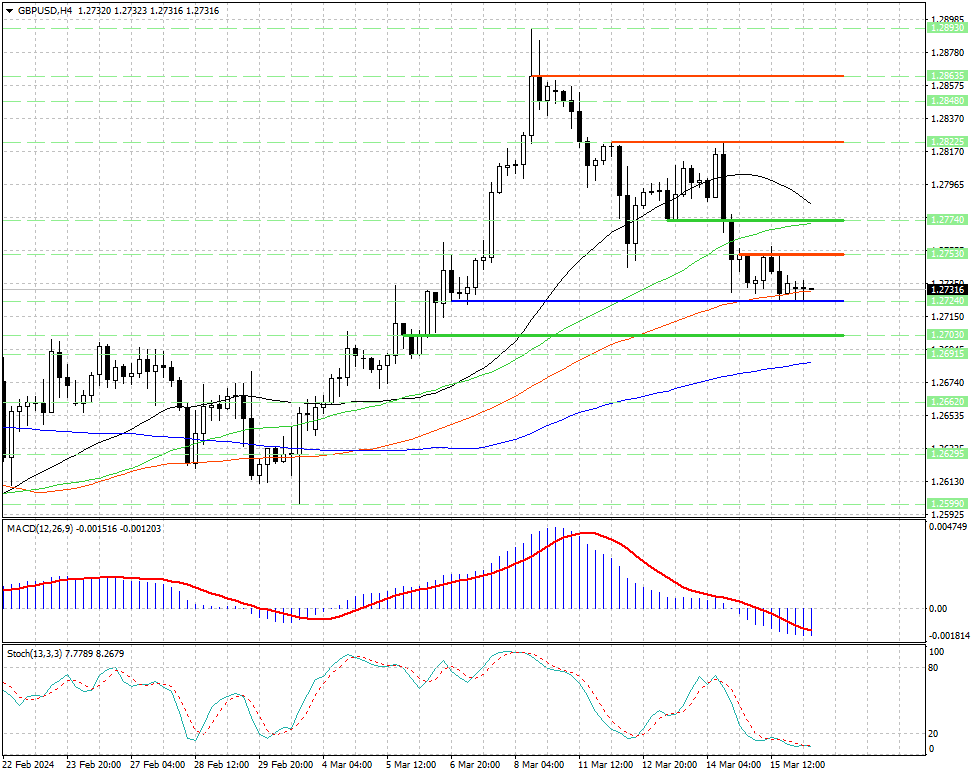Click the 14 Mar 04:00 time label
The height and width of the screenshot is (776, 971).
[733, 764]
